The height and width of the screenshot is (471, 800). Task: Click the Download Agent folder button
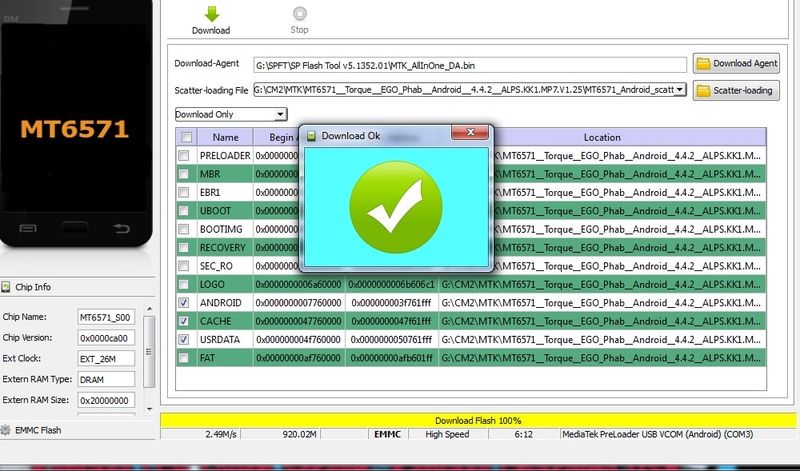[x=736, y=63]
